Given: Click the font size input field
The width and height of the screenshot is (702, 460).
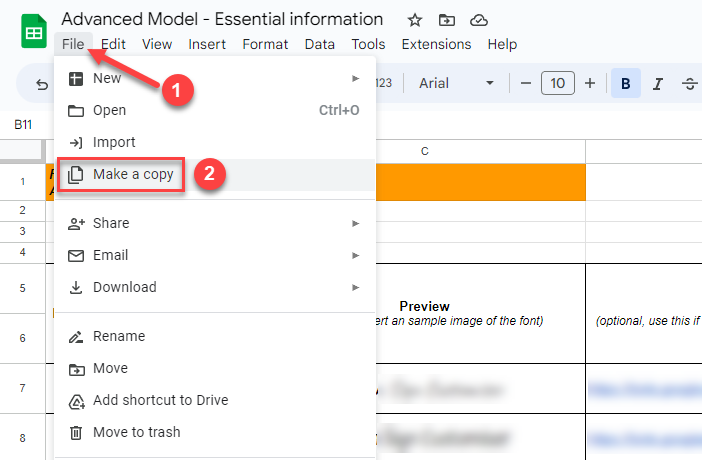Looking at the screenshot, I should click(x=558, y=83).
